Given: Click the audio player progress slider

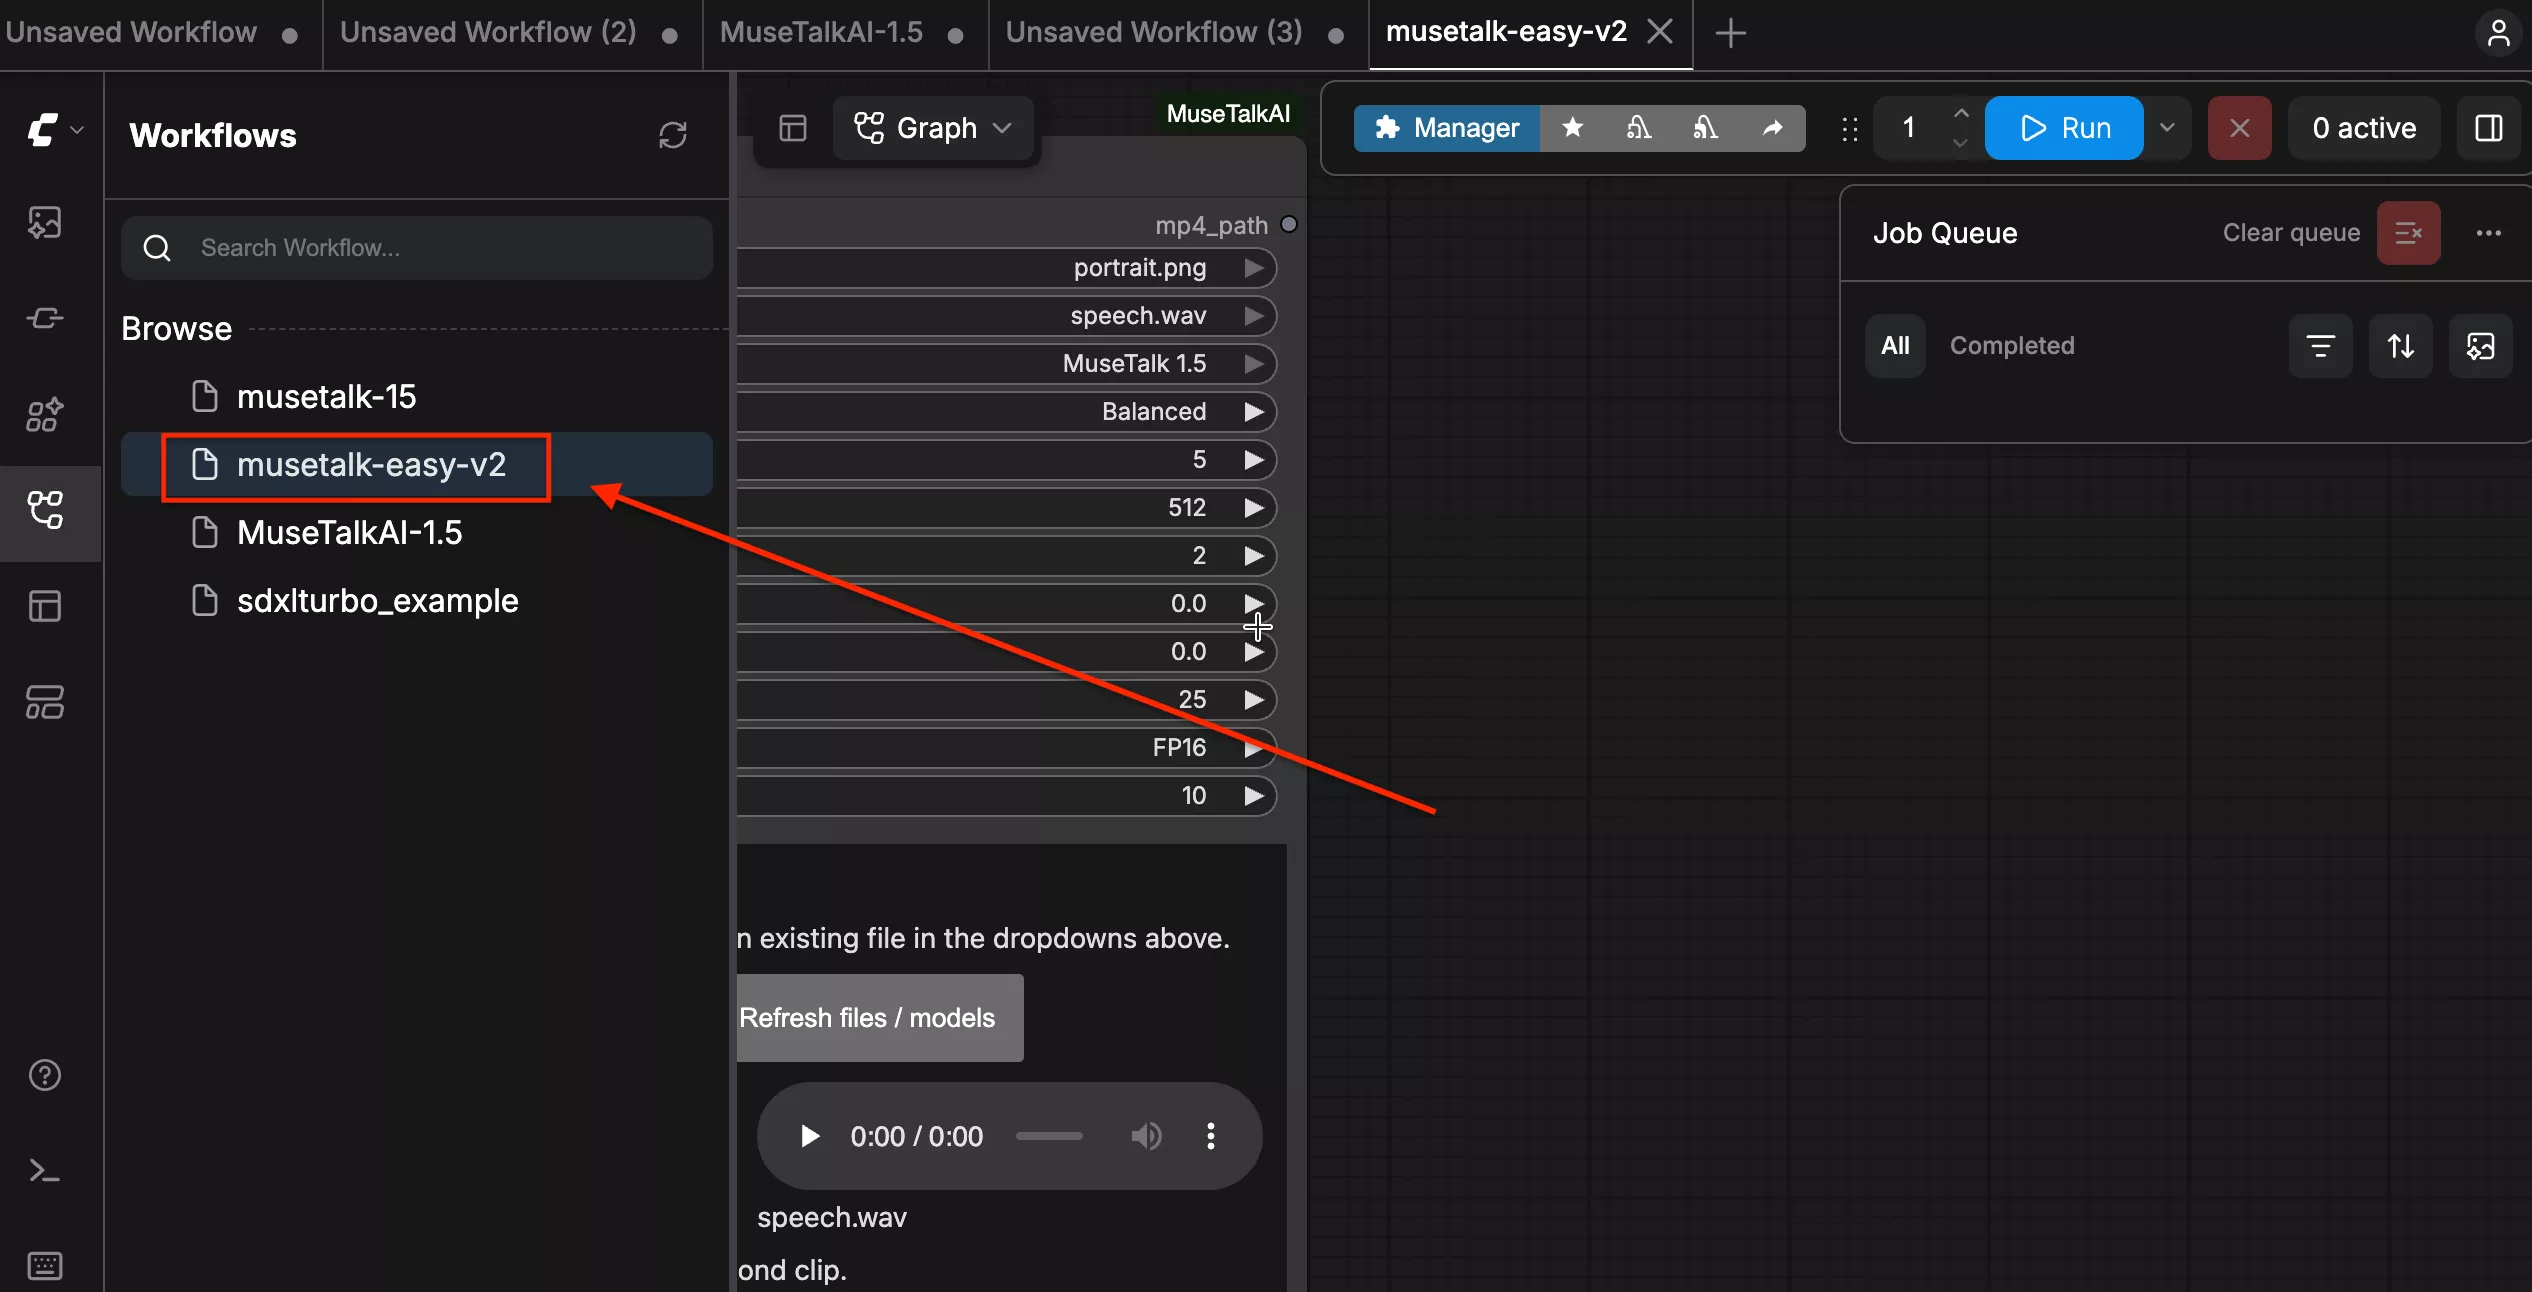Looking at the screenshot, I should tap(1049, 1136).
